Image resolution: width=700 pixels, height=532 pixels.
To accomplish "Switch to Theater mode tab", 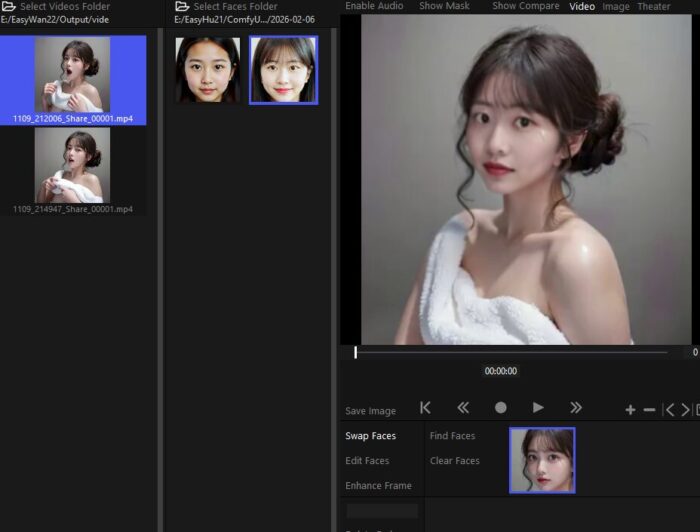I will (654, 6).
